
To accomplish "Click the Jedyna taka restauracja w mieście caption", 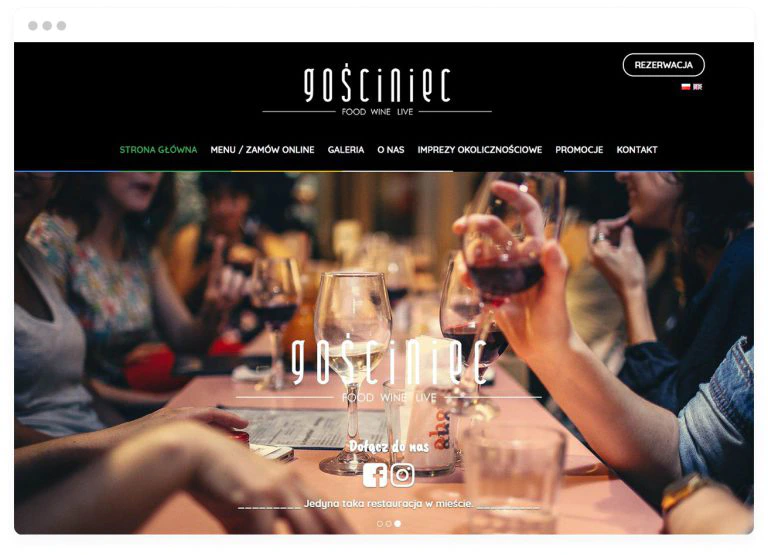I will pos(389,504).
